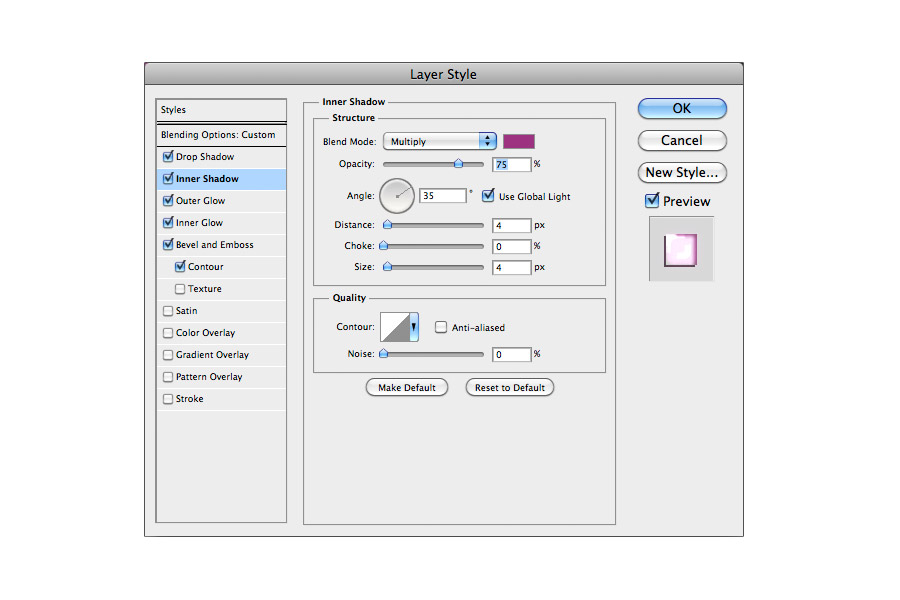Open the shadow color swatch
Viewport: 900px width, 600px height.
click(519, 141)
